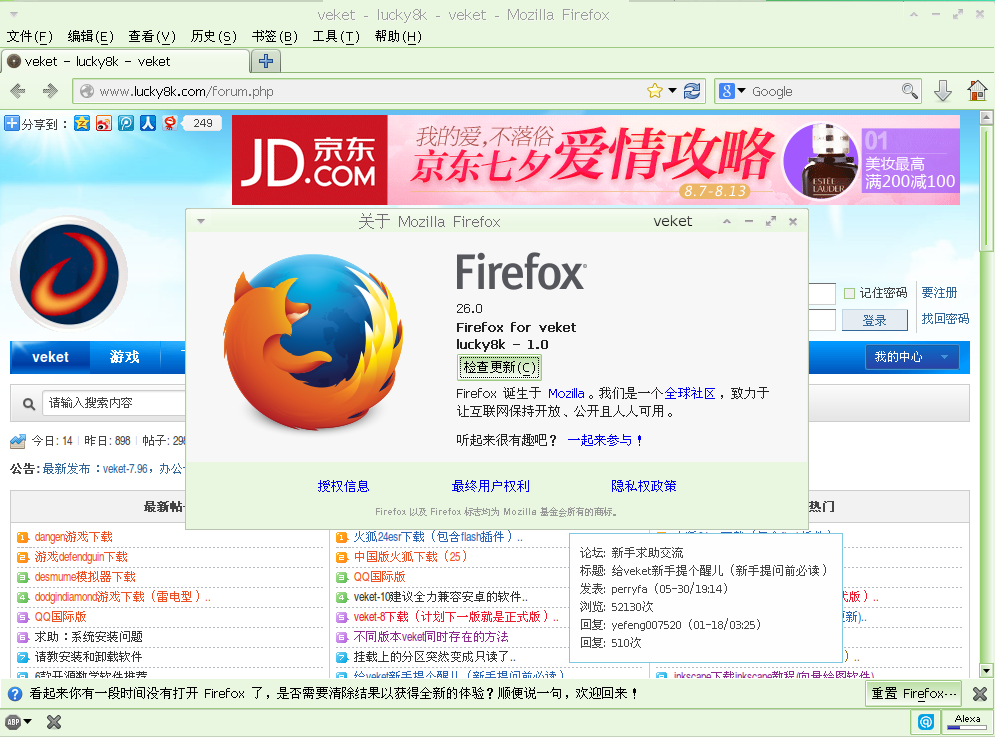Open the 帮助(H) menu

(x=398, y=36)
